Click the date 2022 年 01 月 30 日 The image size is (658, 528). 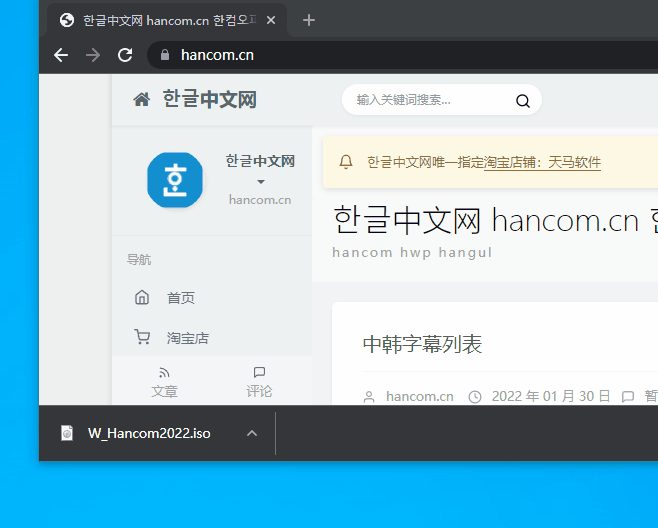point(551,396)
